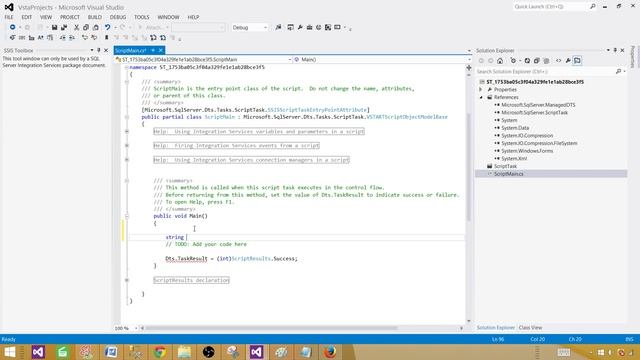
Task: Click the Quick Launch search magnifier icon
Action: tap(593, 7)
